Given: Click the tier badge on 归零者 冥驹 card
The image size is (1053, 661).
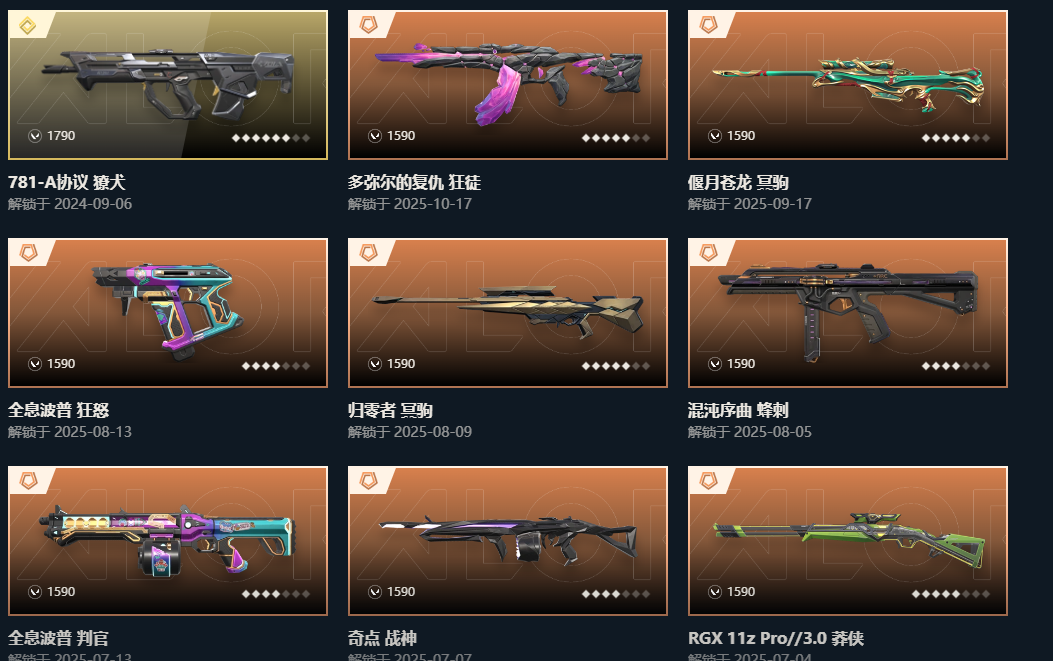Looking at the screenshot, I should (368, 253).
